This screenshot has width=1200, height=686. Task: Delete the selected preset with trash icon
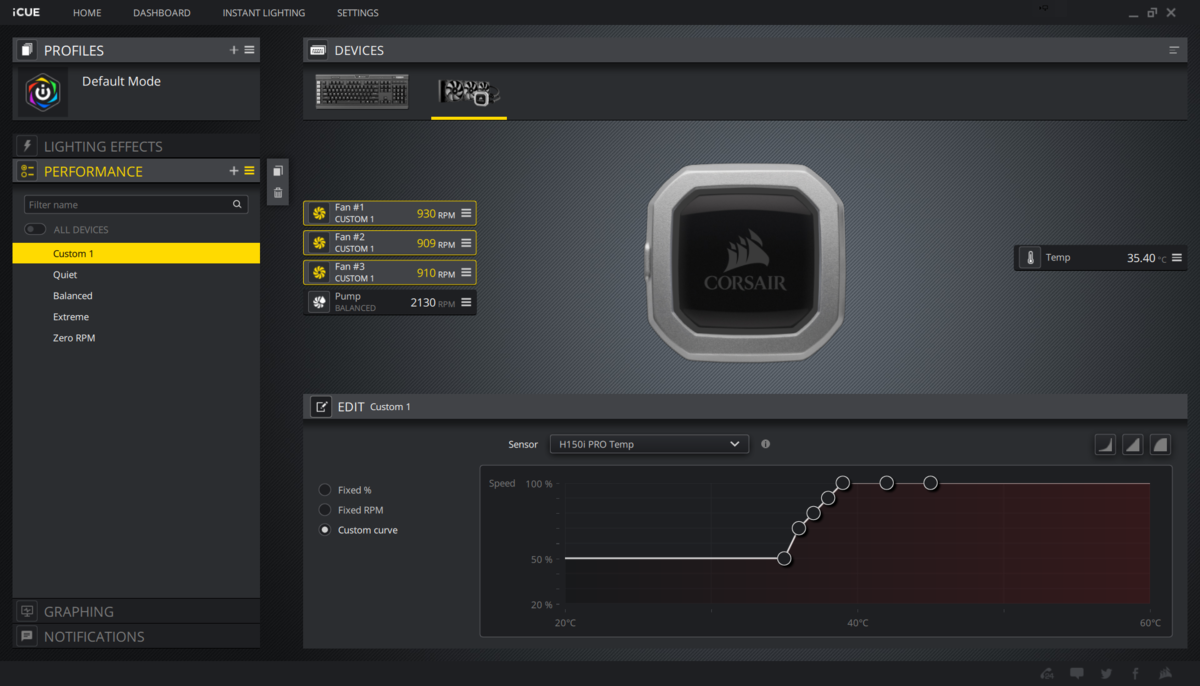click(x=278, y=193)
